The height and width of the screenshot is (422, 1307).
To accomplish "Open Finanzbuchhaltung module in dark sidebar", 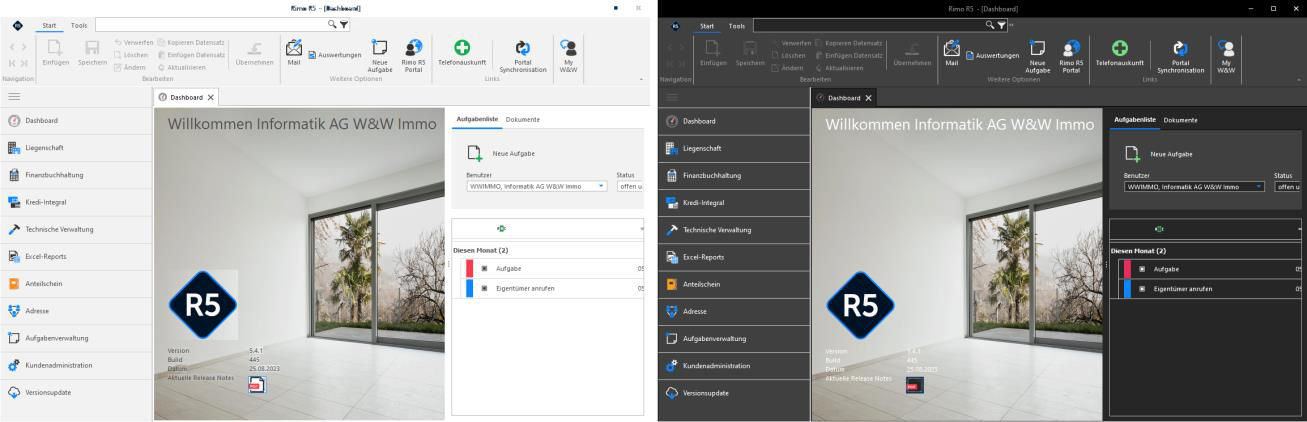I will click(733, 175).
